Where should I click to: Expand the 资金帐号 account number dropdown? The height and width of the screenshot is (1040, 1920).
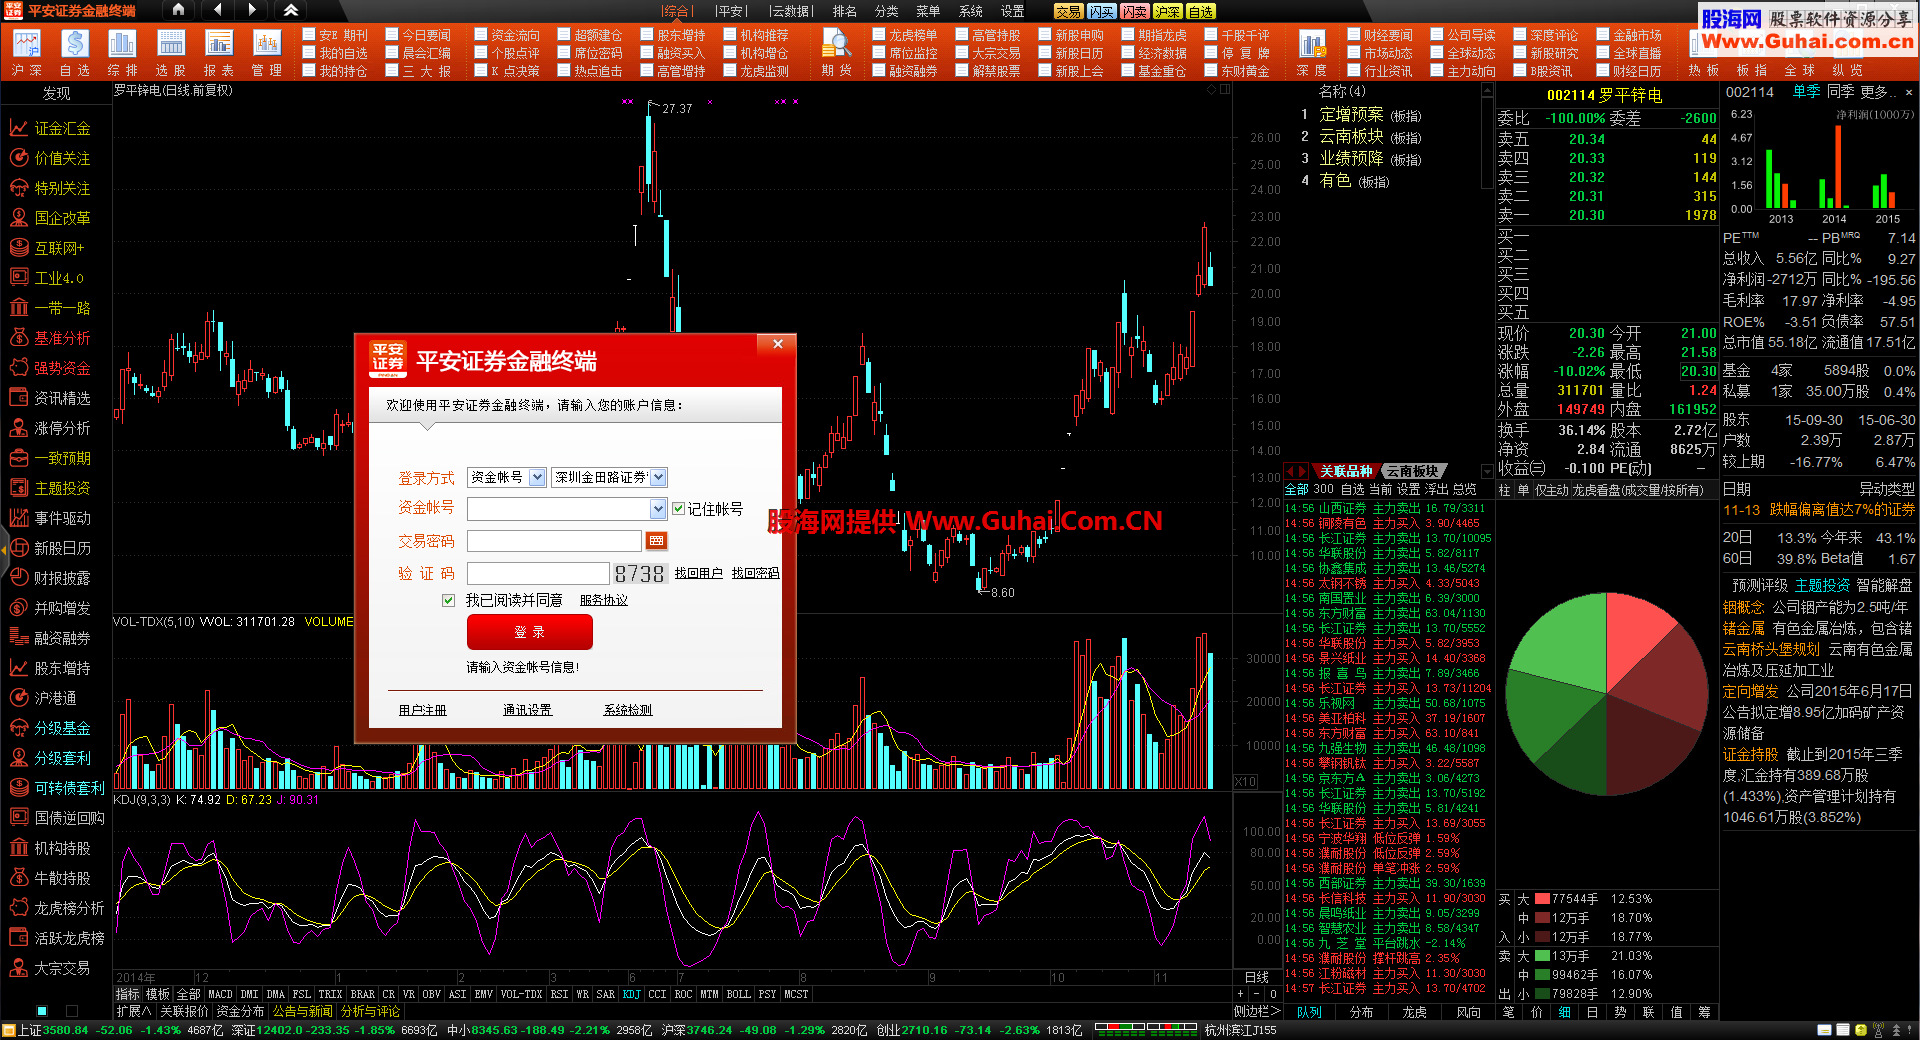coord(657,510)
